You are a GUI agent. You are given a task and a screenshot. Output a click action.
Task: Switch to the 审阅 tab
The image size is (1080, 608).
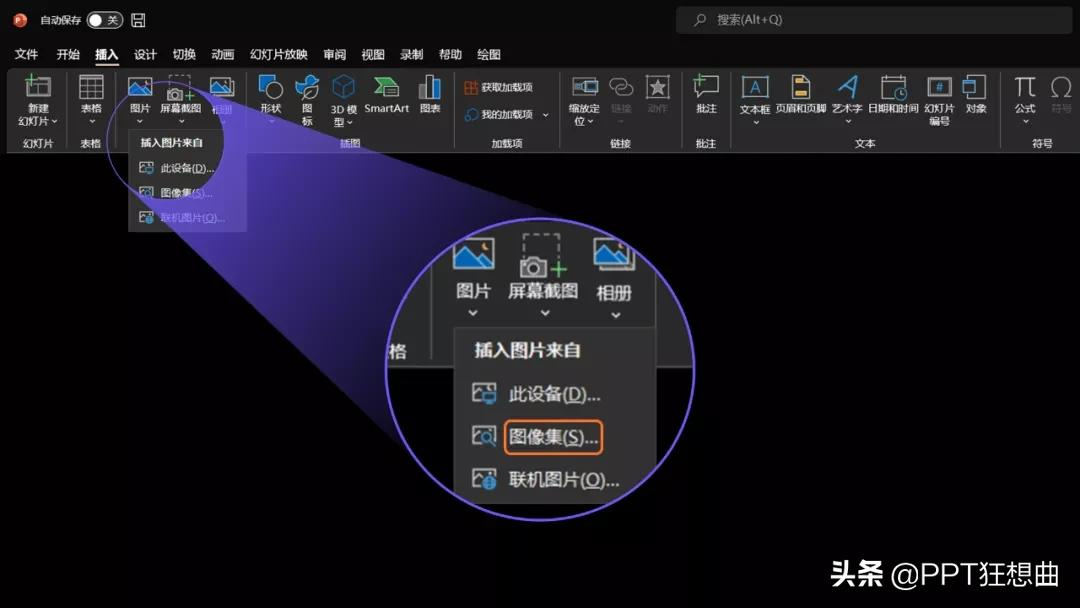(x=335, y=54)
